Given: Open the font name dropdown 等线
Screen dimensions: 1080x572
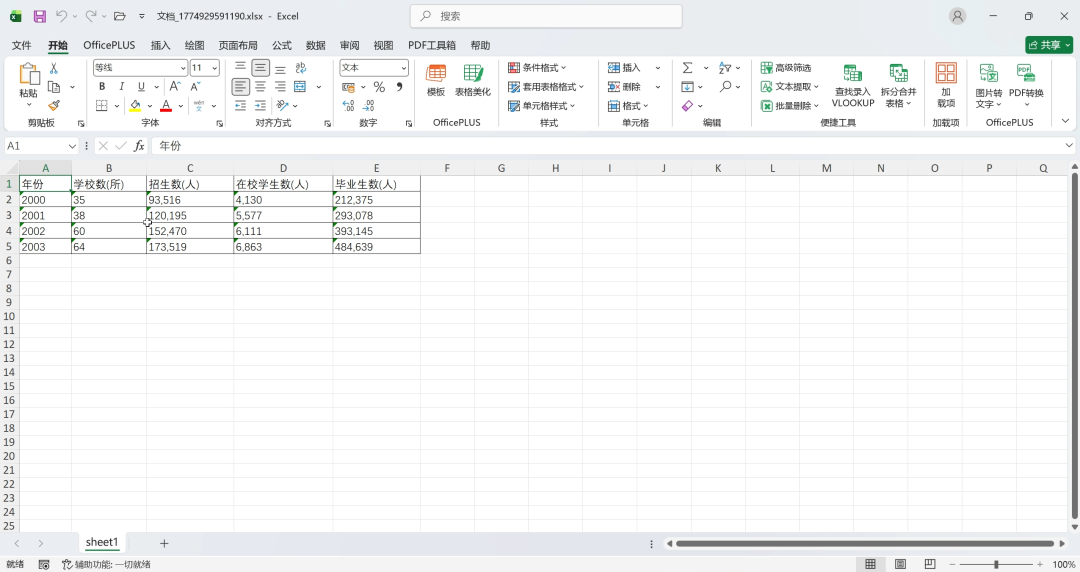Looking at the screenshot, I should click(x=140, y=68).
